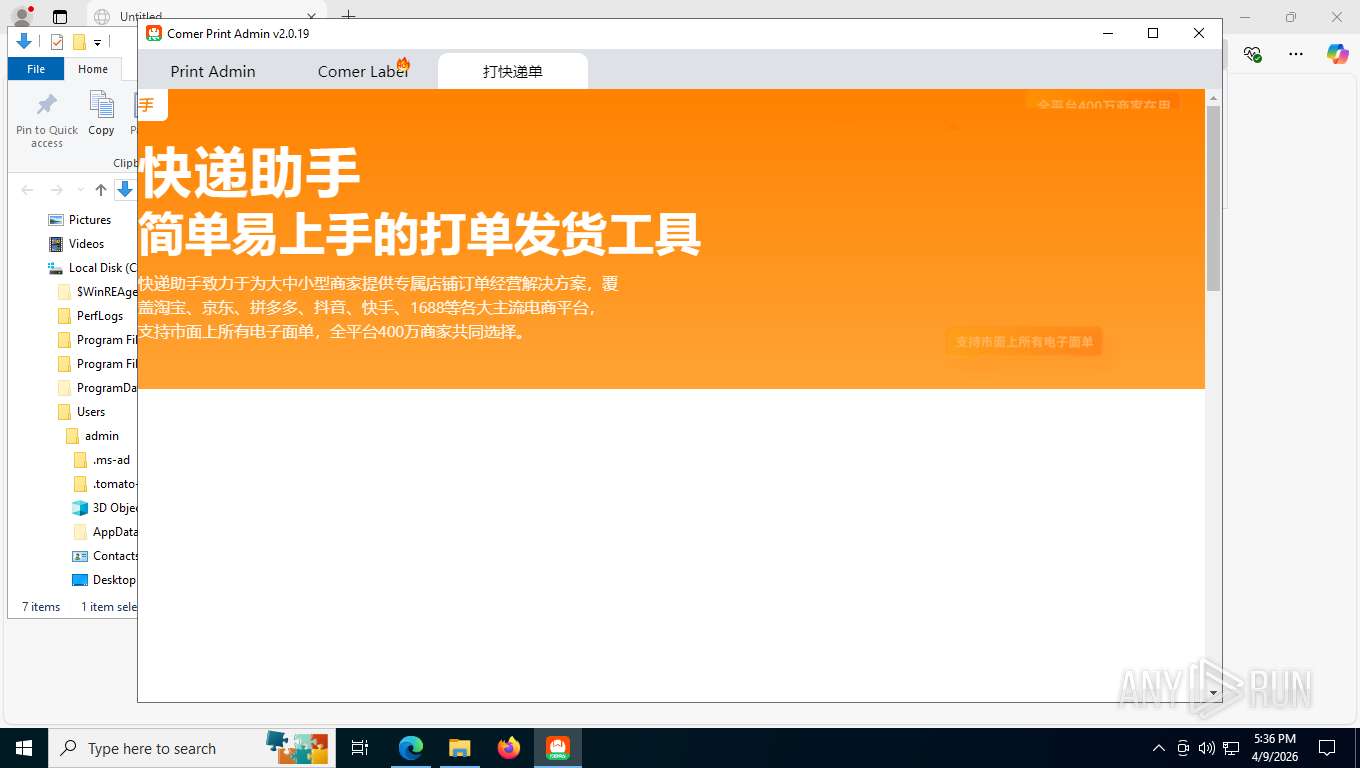Launch Microsoft Edge from the taskbar
Viewport: 1360px width, 768px height.
click(x=411, y=748)
